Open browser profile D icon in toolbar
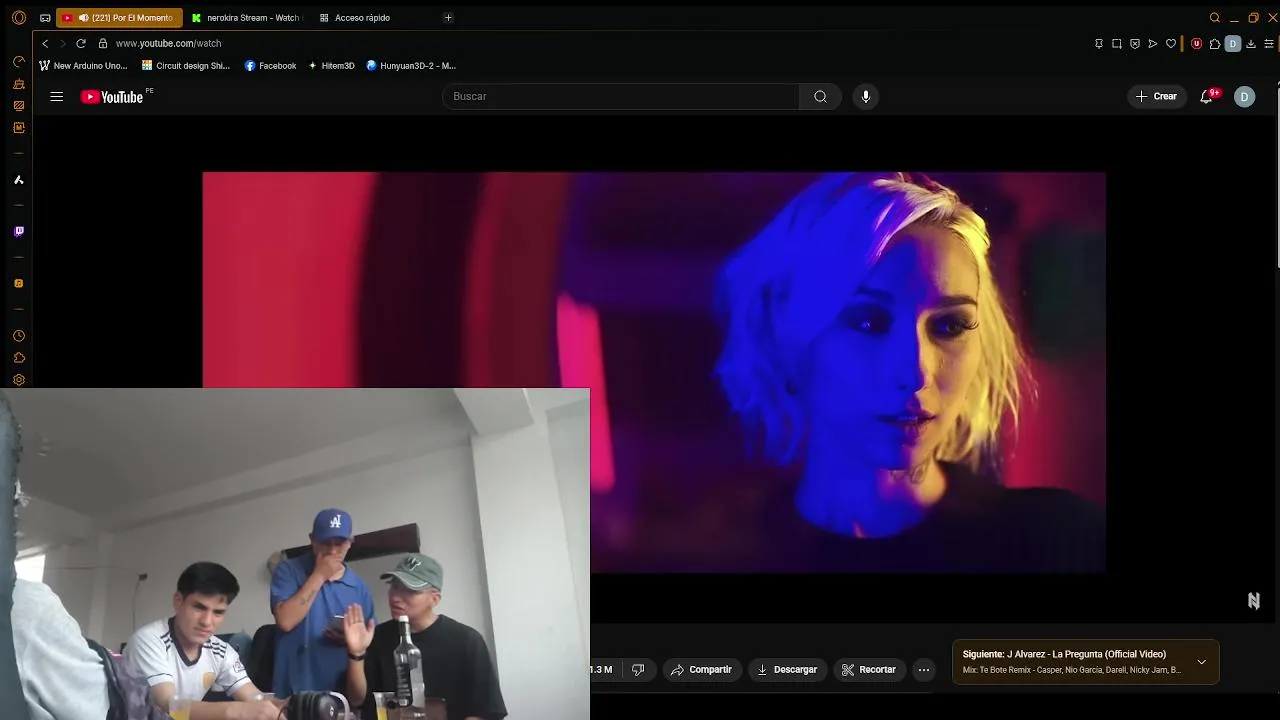The image size is (1280, 720). tap(1233, 44)
